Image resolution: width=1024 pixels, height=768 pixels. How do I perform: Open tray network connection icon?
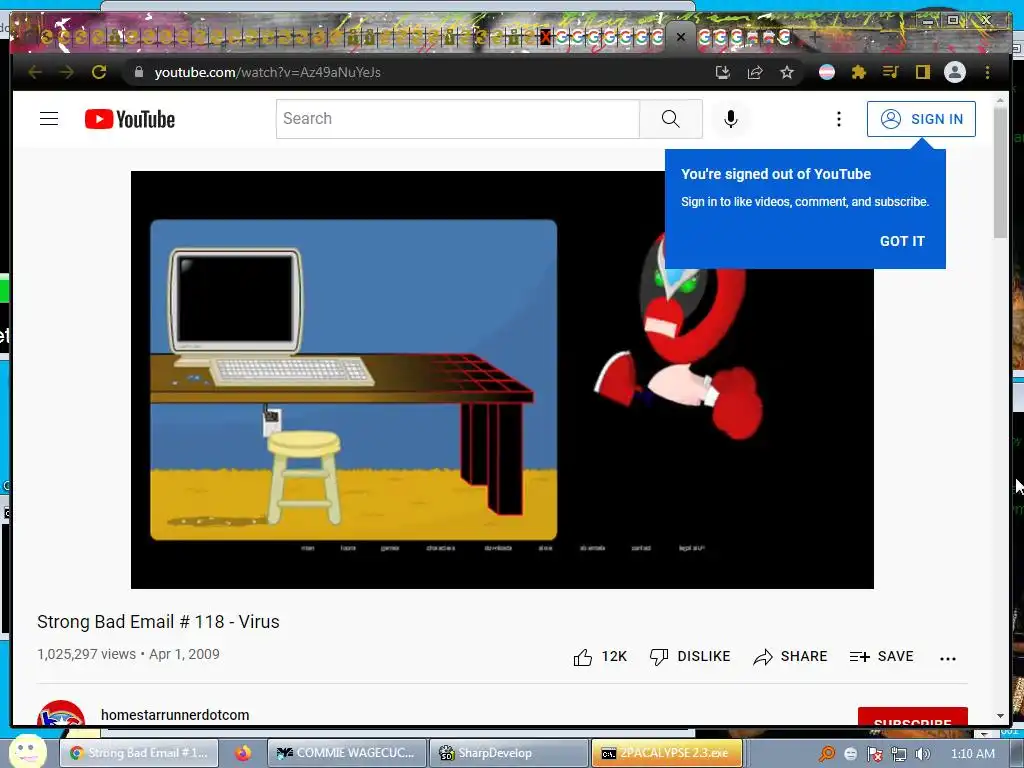pyautogui.click(x=899, y=754)
